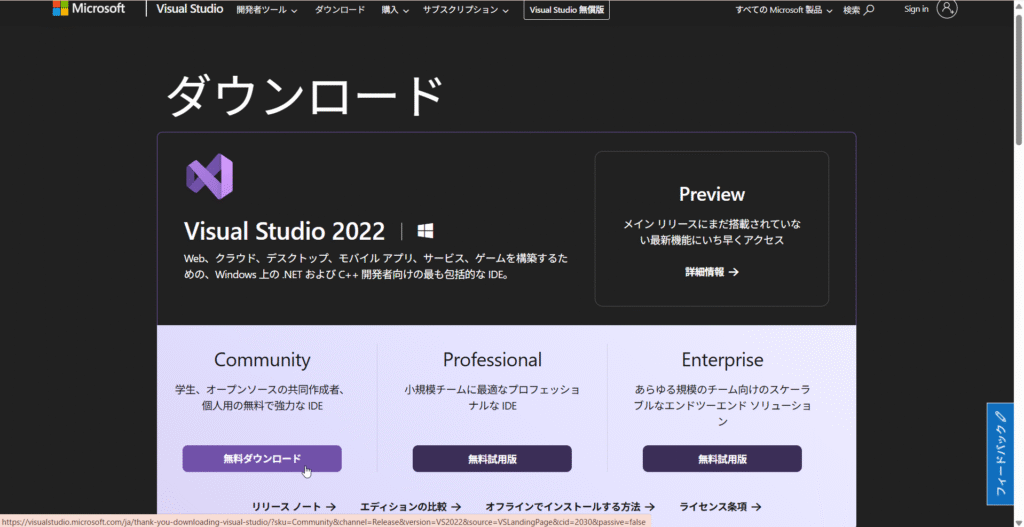Open the エディションの比較 link

[410, 506]
